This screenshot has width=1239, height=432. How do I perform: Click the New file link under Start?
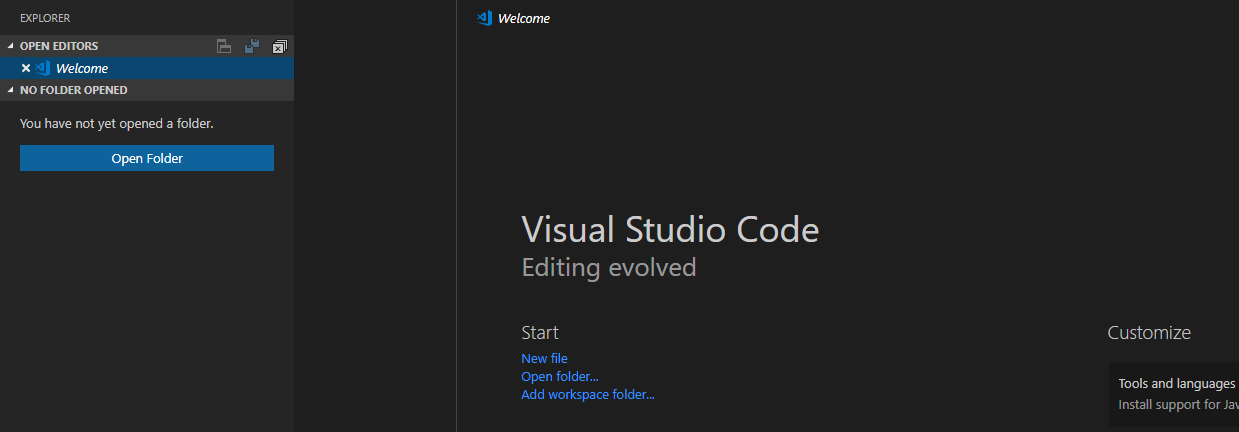pos(544,358)
